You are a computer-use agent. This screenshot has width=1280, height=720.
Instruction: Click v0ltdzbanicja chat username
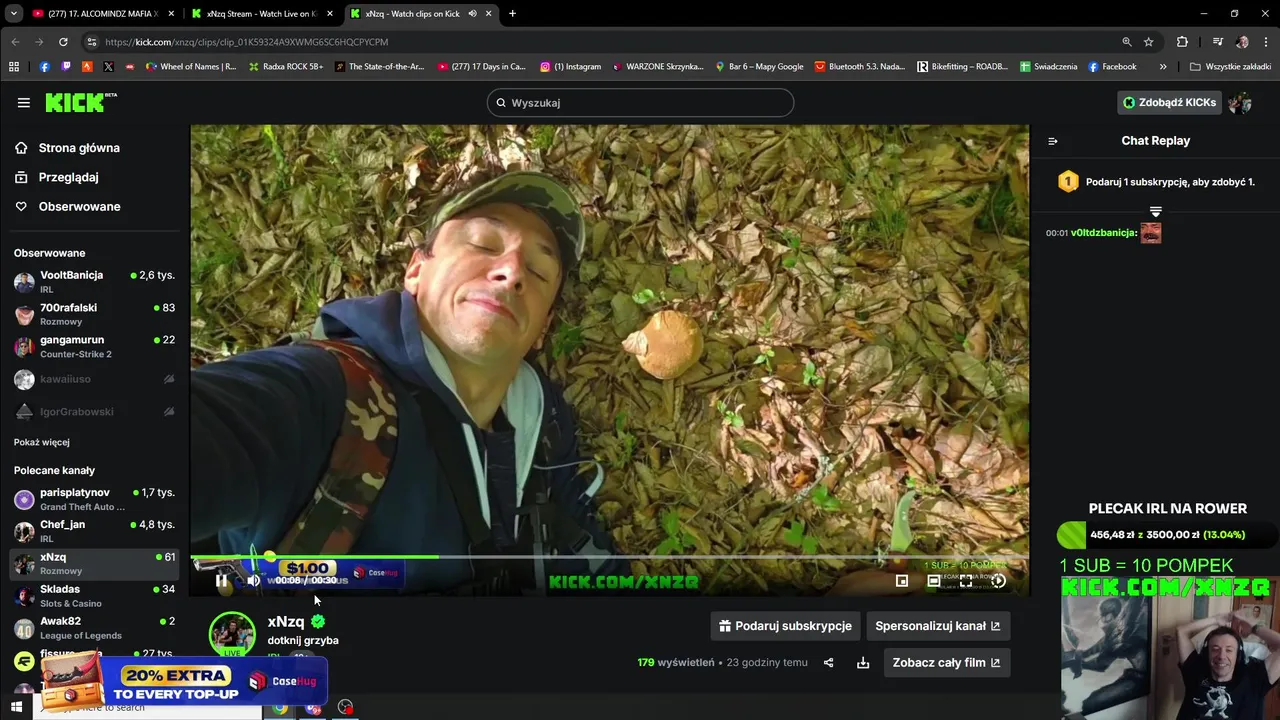1104,233
